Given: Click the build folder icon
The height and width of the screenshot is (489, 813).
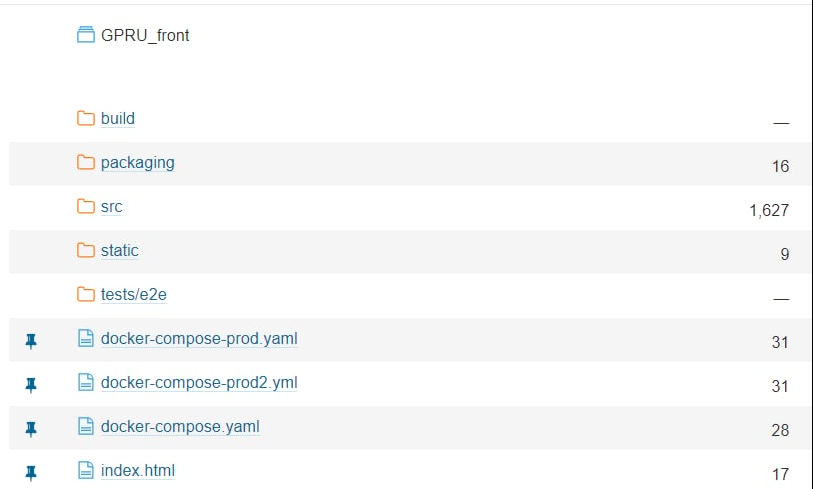Looking at the screenshot, I should coord(86,118).
